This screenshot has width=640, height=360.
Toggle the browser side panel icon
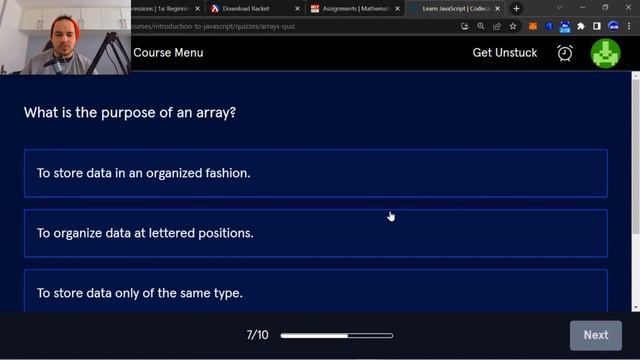(597, 26)
